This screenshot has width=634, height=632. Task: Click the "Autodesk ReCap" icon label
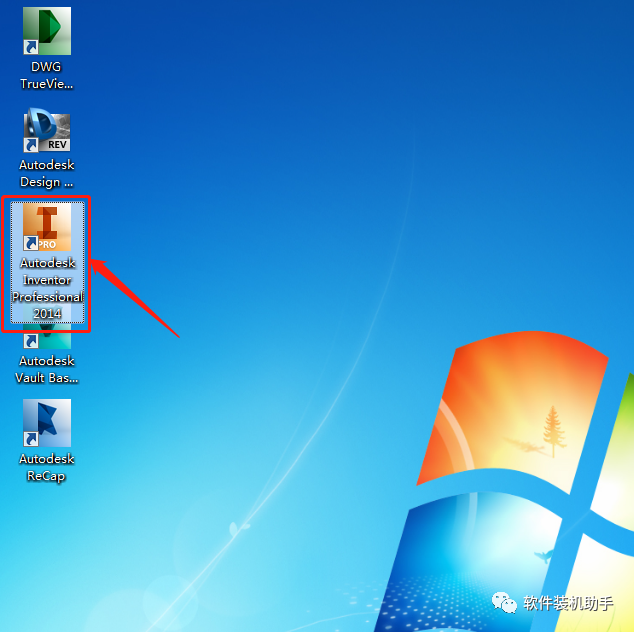(47, 467)
